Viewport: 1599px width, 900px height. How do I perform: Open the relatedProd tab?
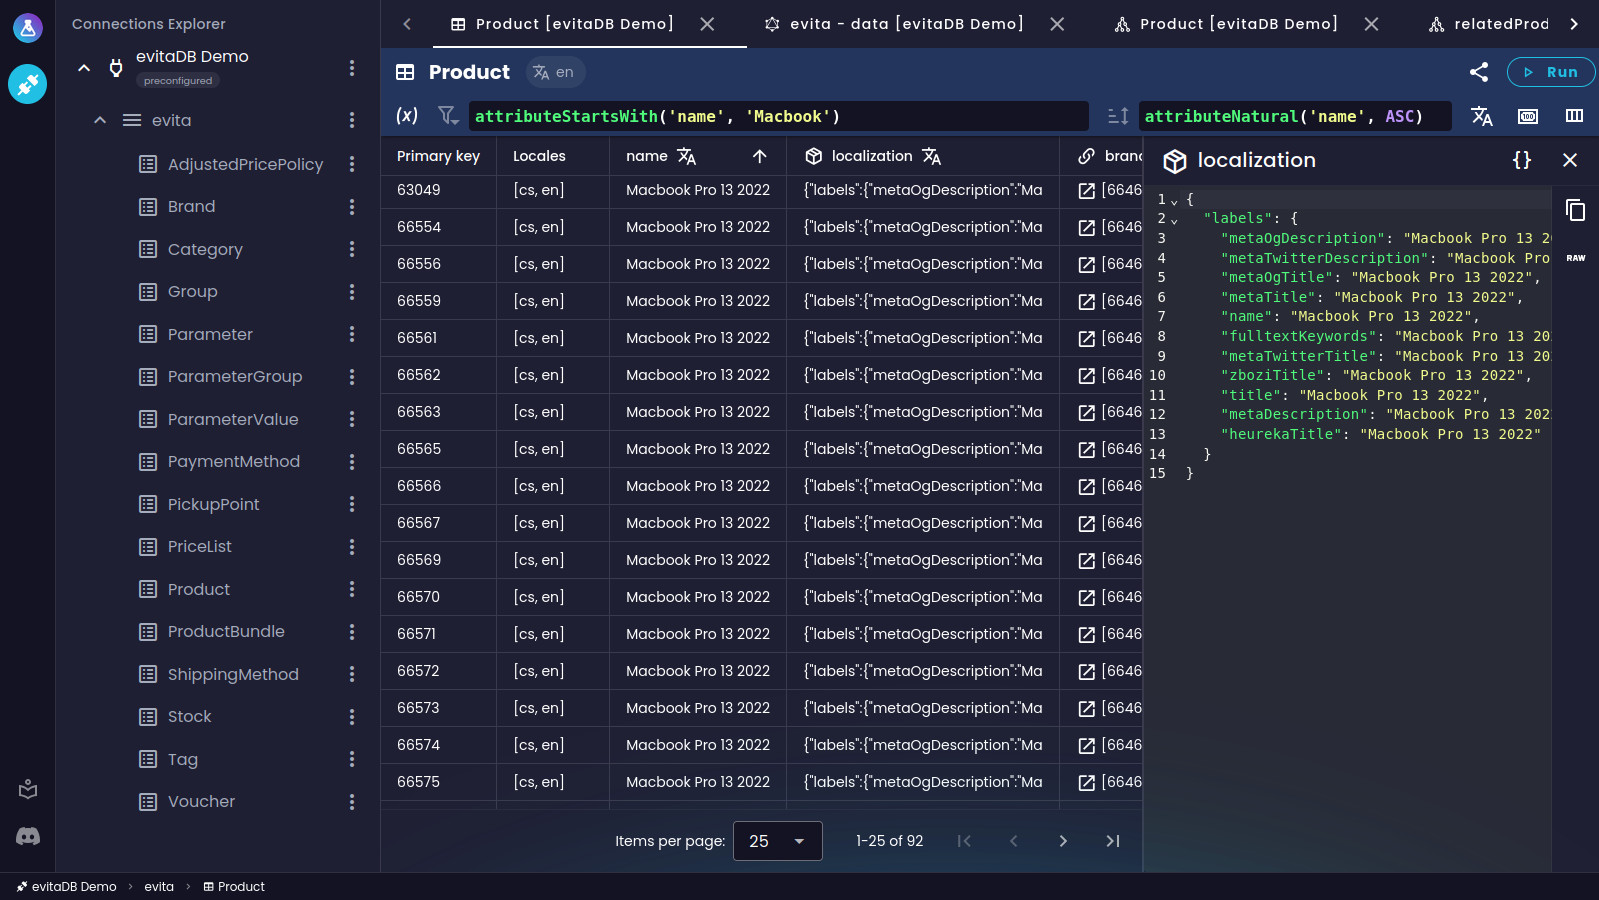(x=1488, y=24)
